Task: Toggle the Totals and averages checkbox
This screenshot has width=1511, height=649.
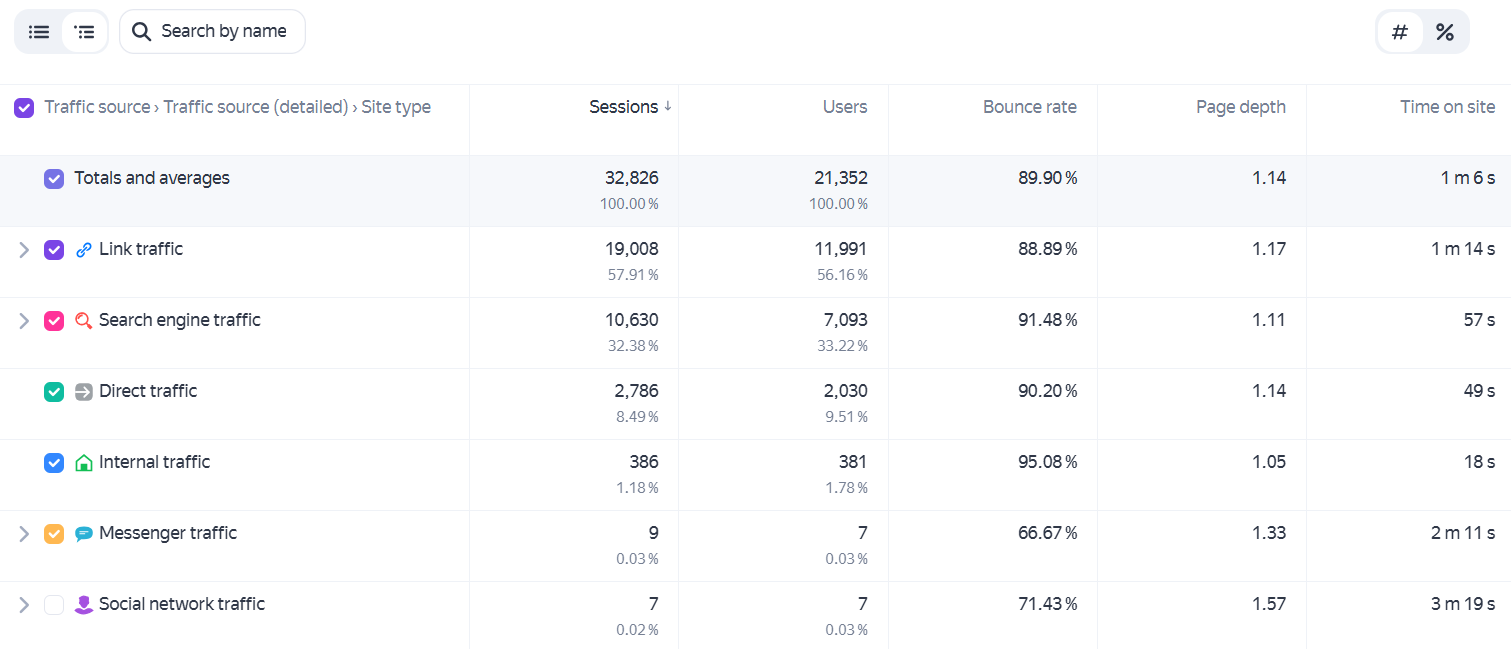Action: click(x=54, y=179)
